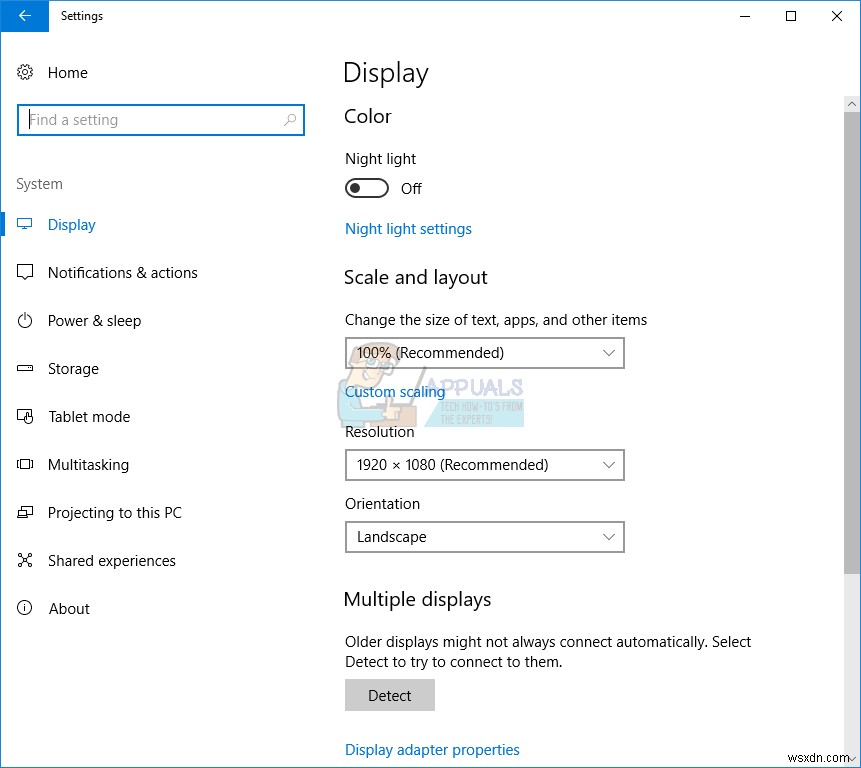Click the Detect button

point(390,696)
